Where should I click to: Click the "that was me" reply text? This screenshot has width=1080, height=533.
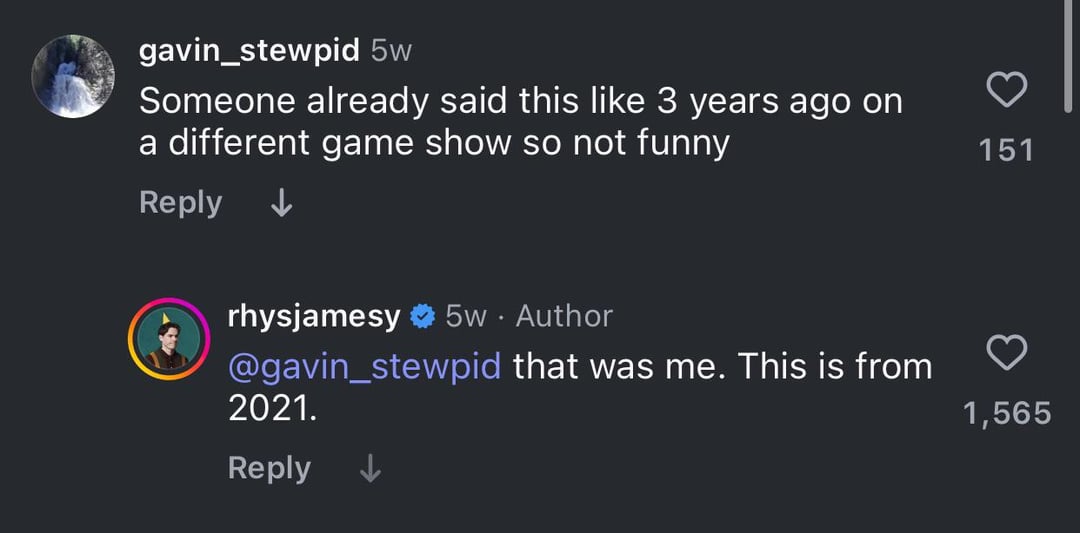pos(720,366)
